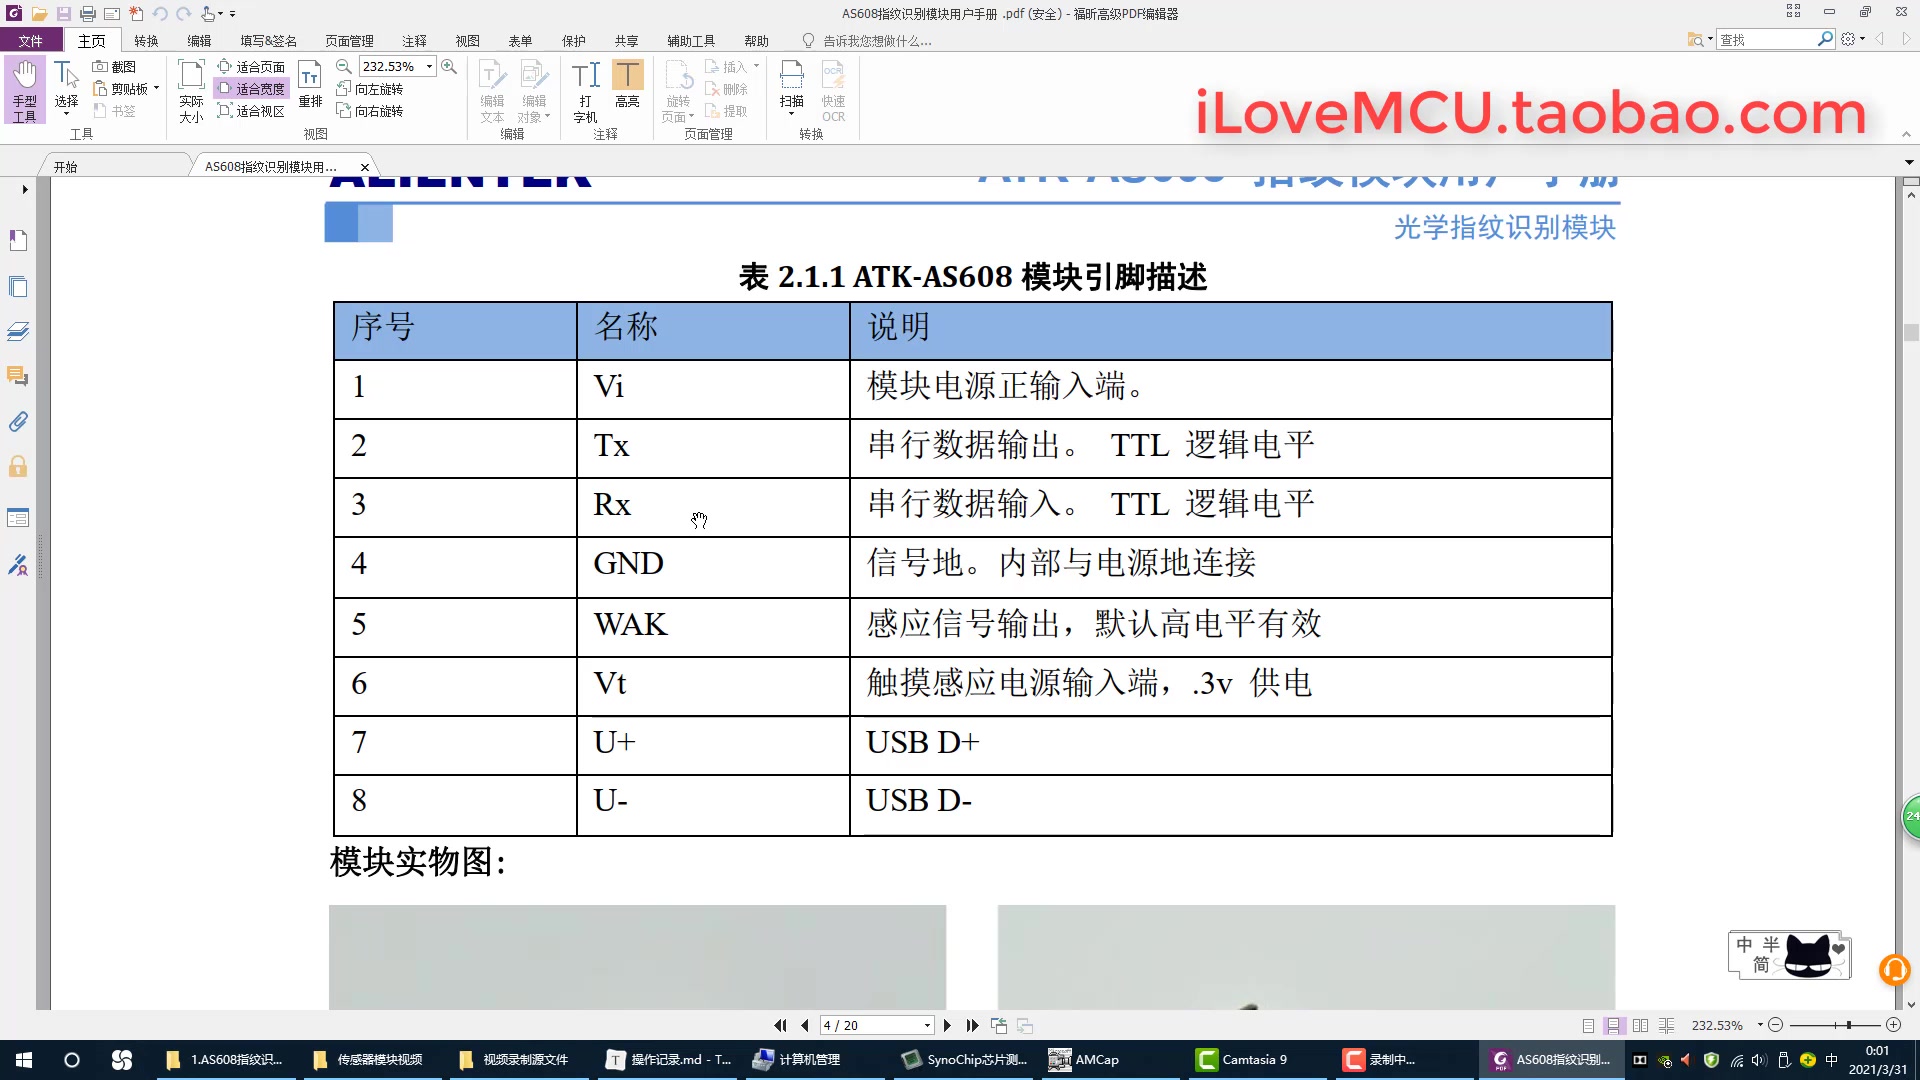Switch to the 编辑 ribbon tab

(x=199, y=41)
